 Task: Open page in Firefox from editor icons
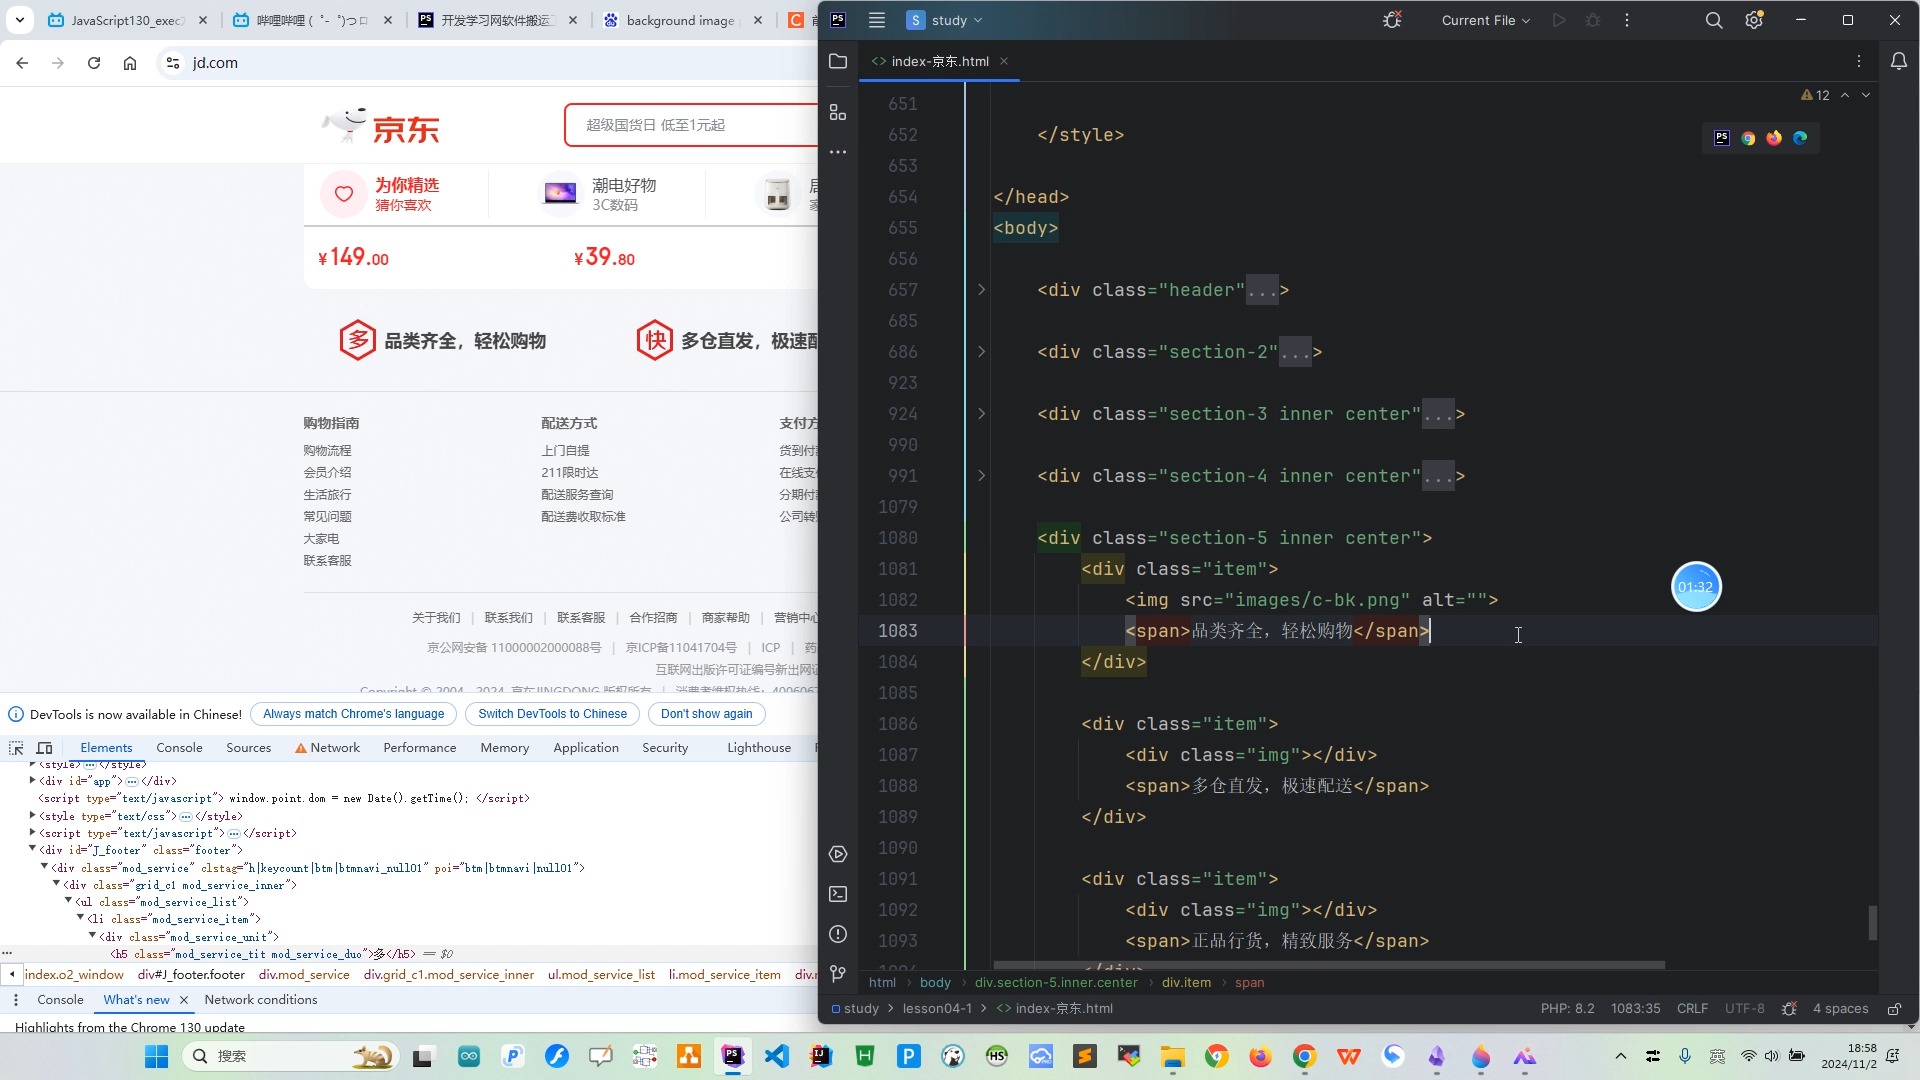click(1774, 138)
